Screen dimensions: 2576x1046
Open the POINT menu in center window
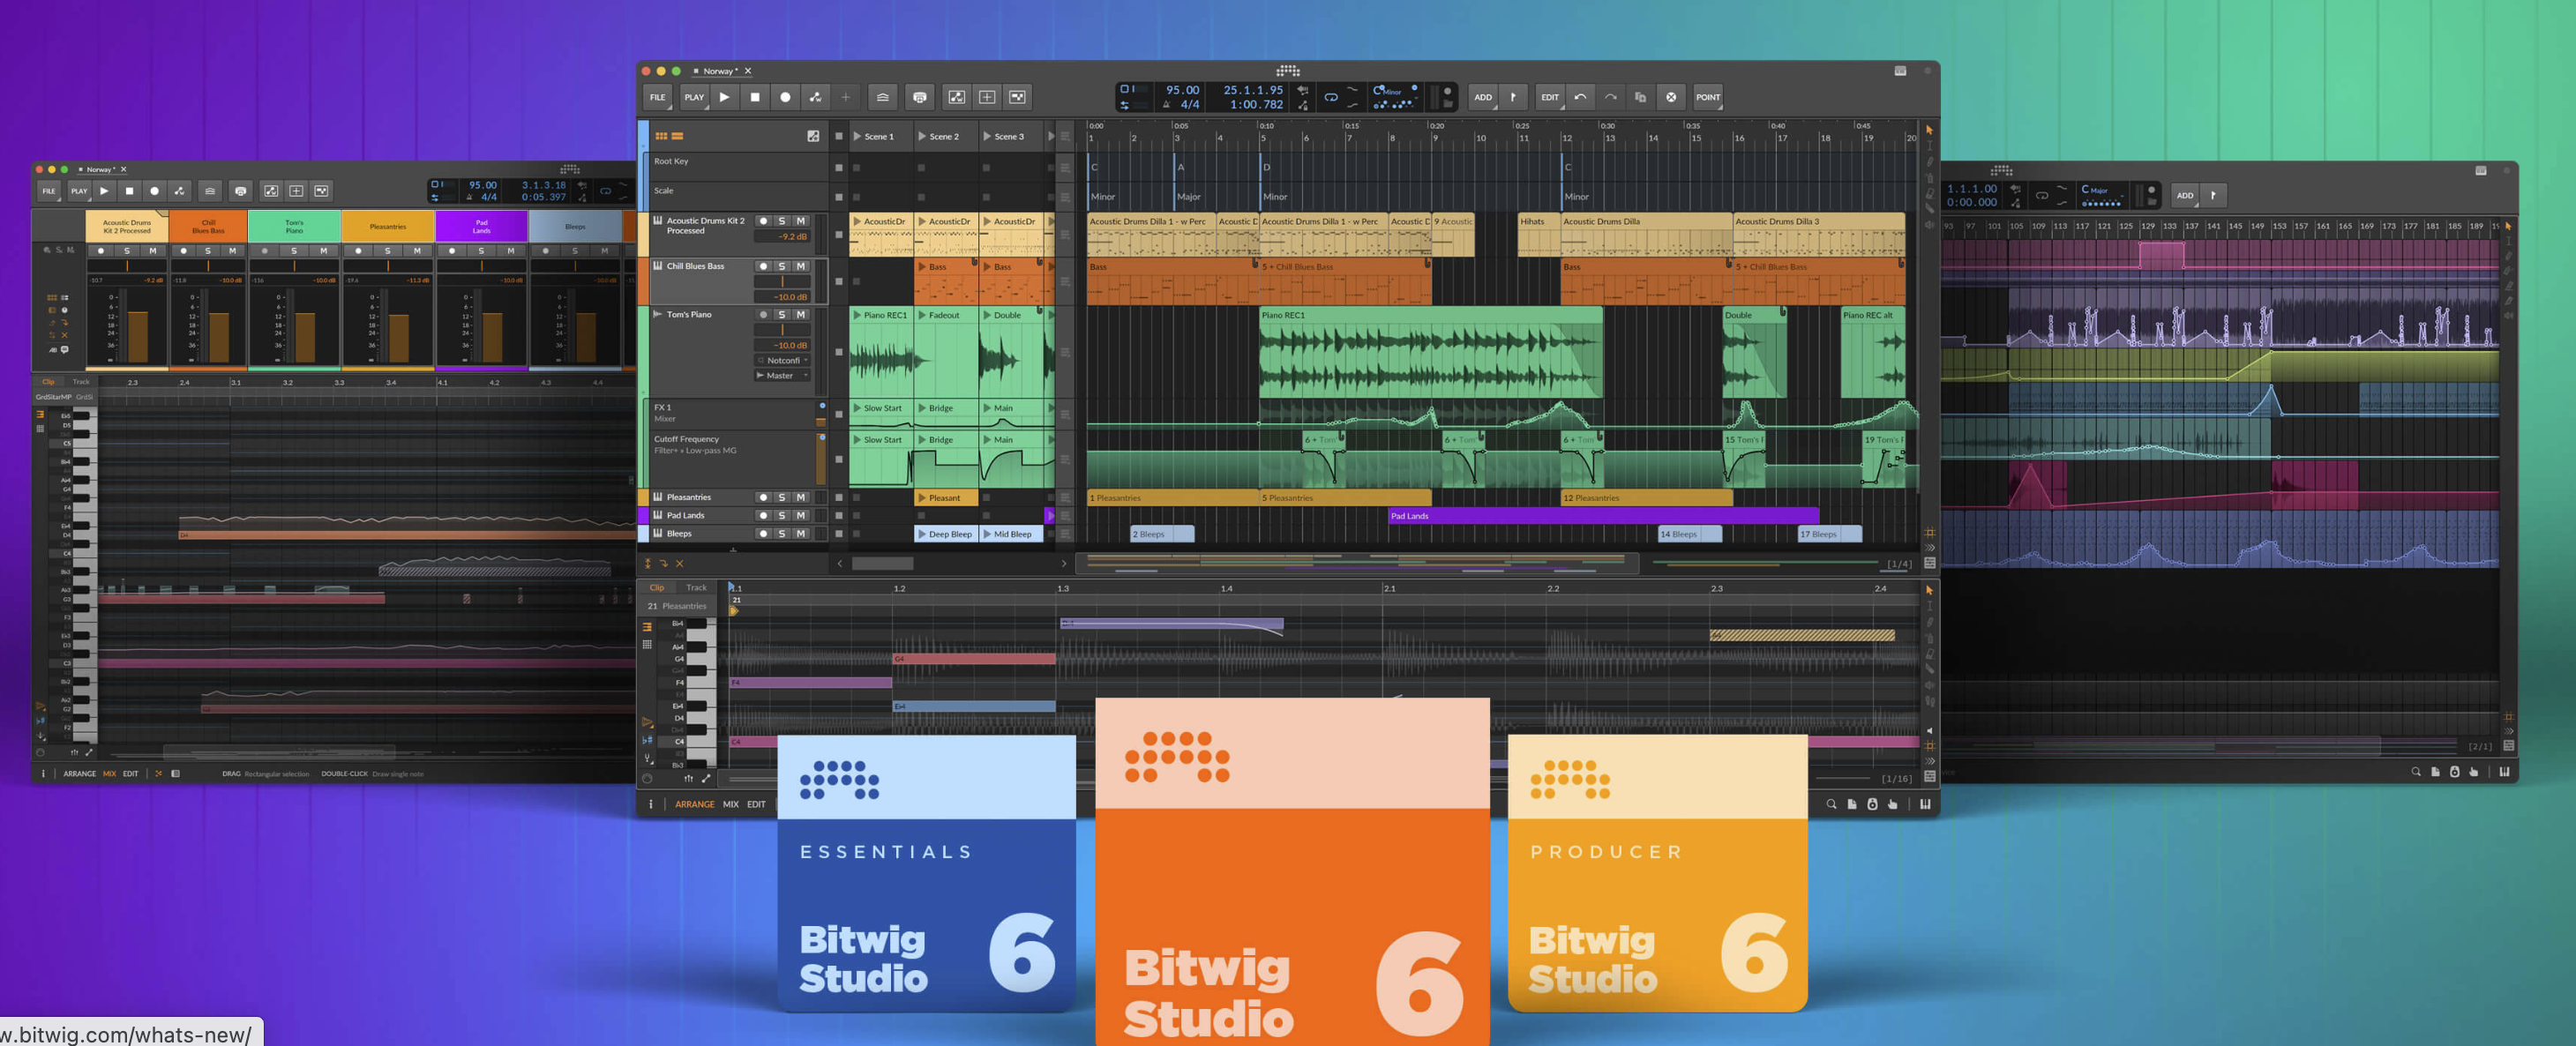click(x=1708, y=97)
